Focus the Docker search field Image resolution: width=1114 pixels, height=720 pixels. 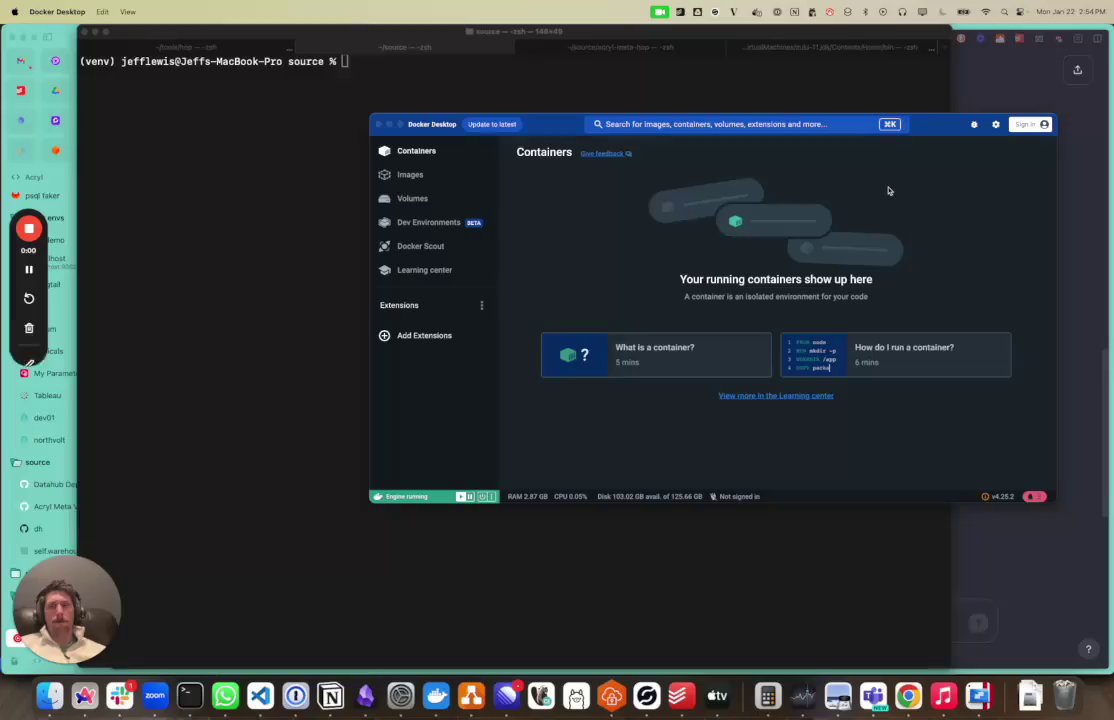(747, 124)
